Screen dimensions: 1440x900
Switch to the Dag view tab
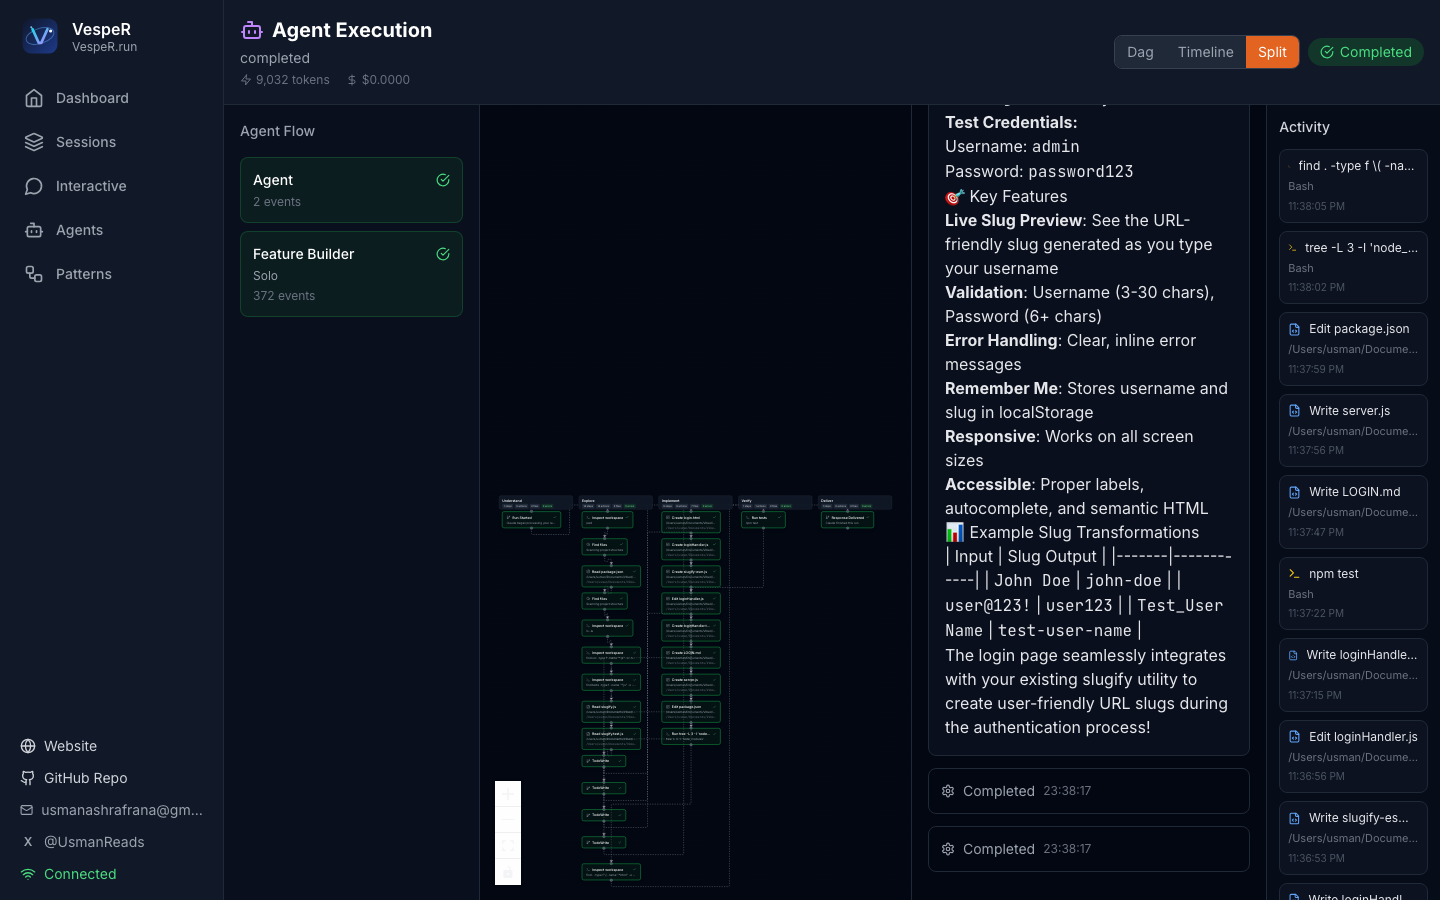1140,52
